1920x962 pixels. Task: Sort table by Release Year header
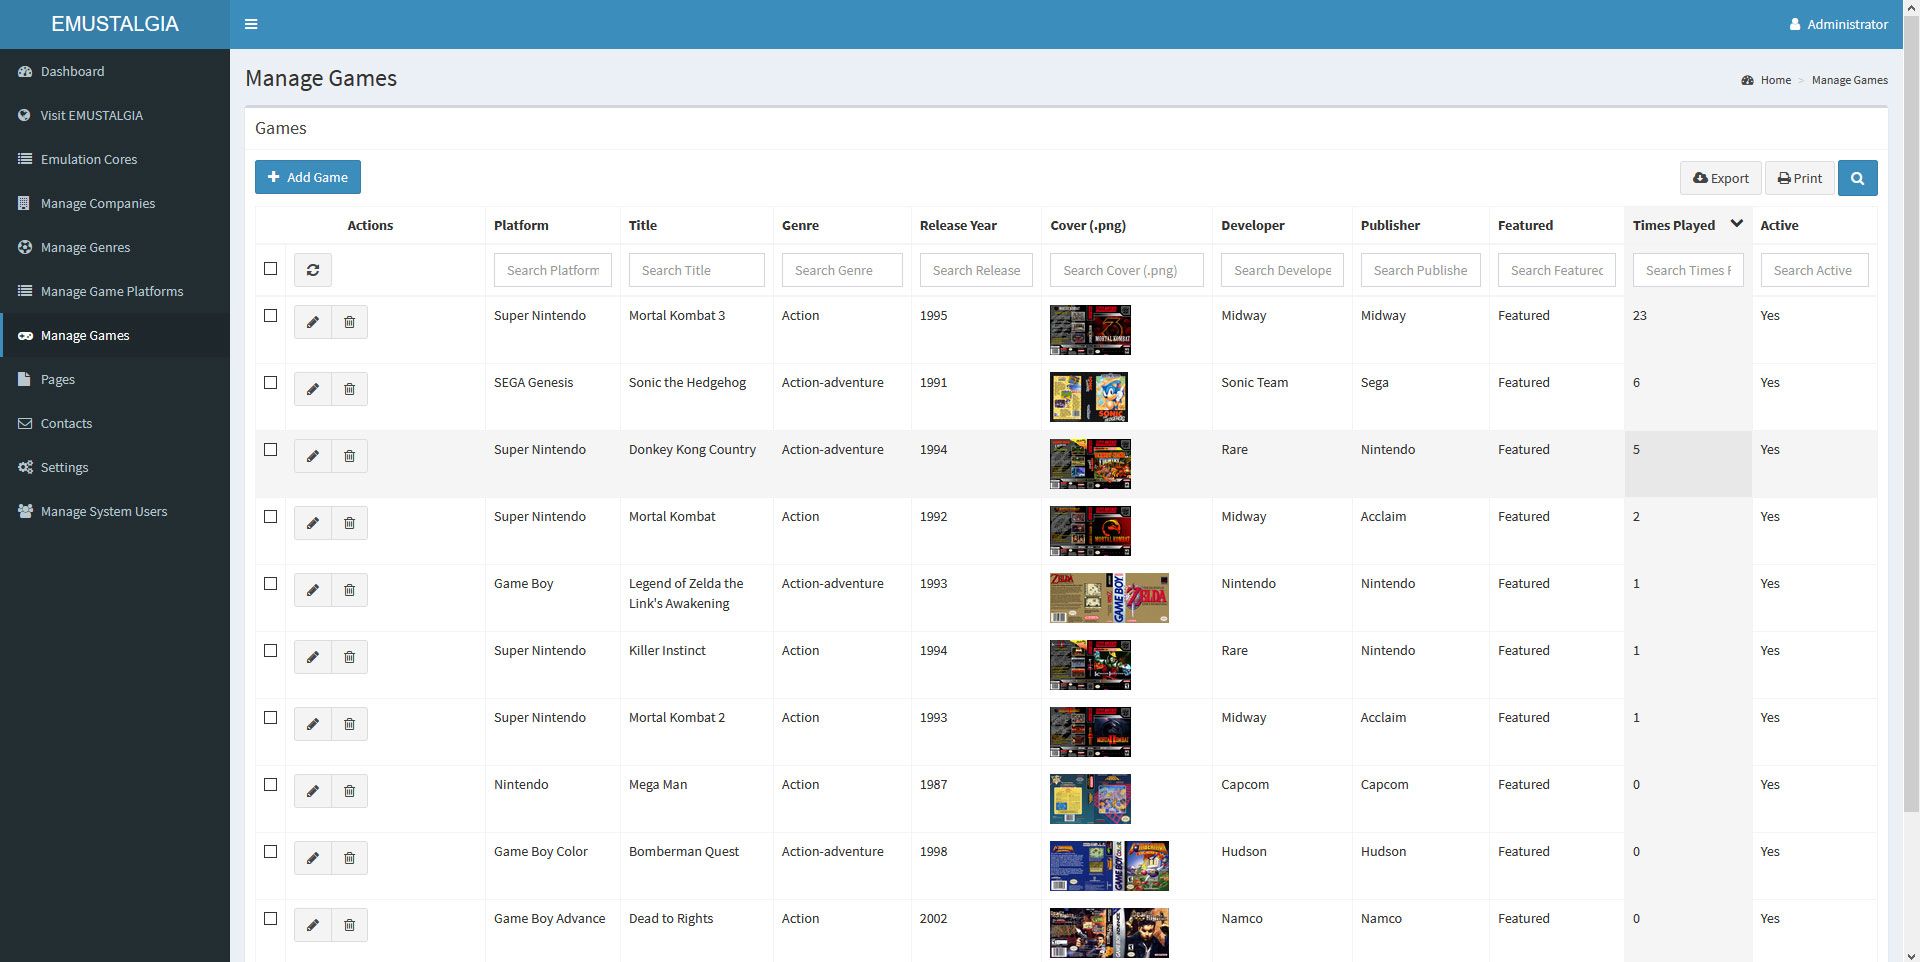(x=958, y=225)
